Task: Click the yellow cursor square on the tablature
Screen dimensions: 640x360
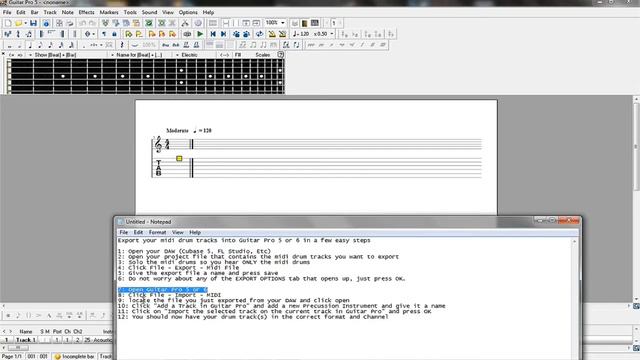Action: coord(179,158)
